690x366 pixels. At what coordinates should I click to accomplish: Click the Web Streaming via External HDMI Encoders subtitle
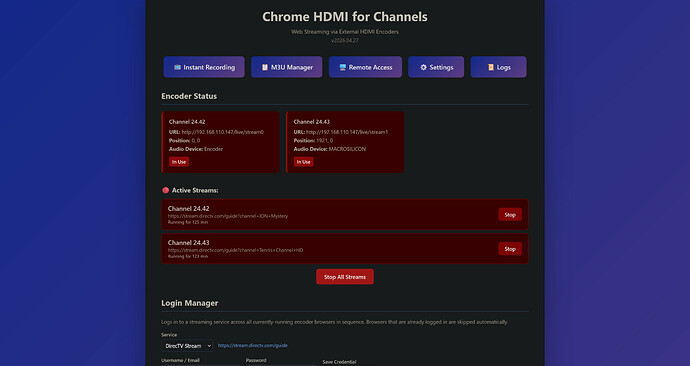pos(345,32)
